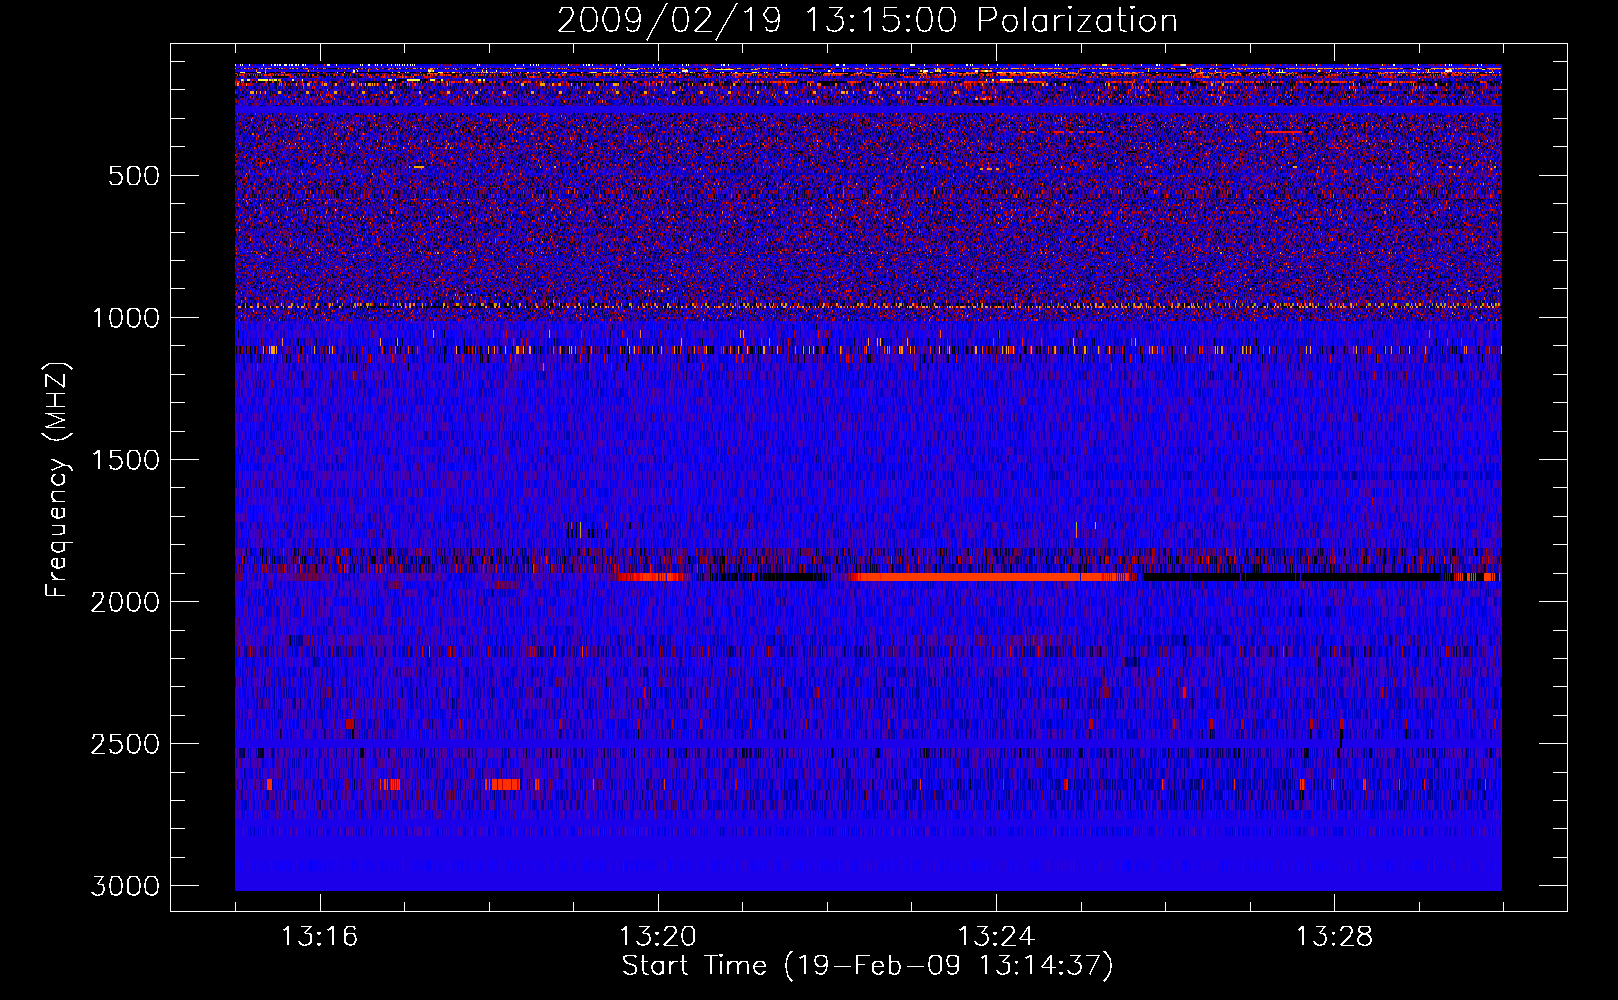Select the 500 frequency tick label
The width and height of the screenshot is (1618, 1000).
click(x=134, y=176)
